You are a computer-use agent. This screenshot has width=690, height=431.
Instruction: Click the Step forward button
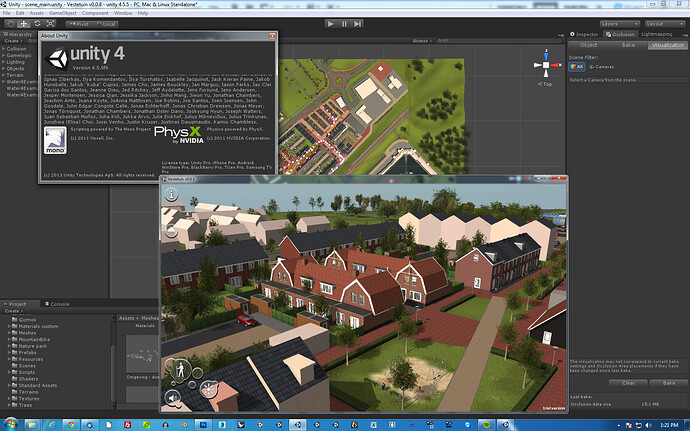(357, 24)
